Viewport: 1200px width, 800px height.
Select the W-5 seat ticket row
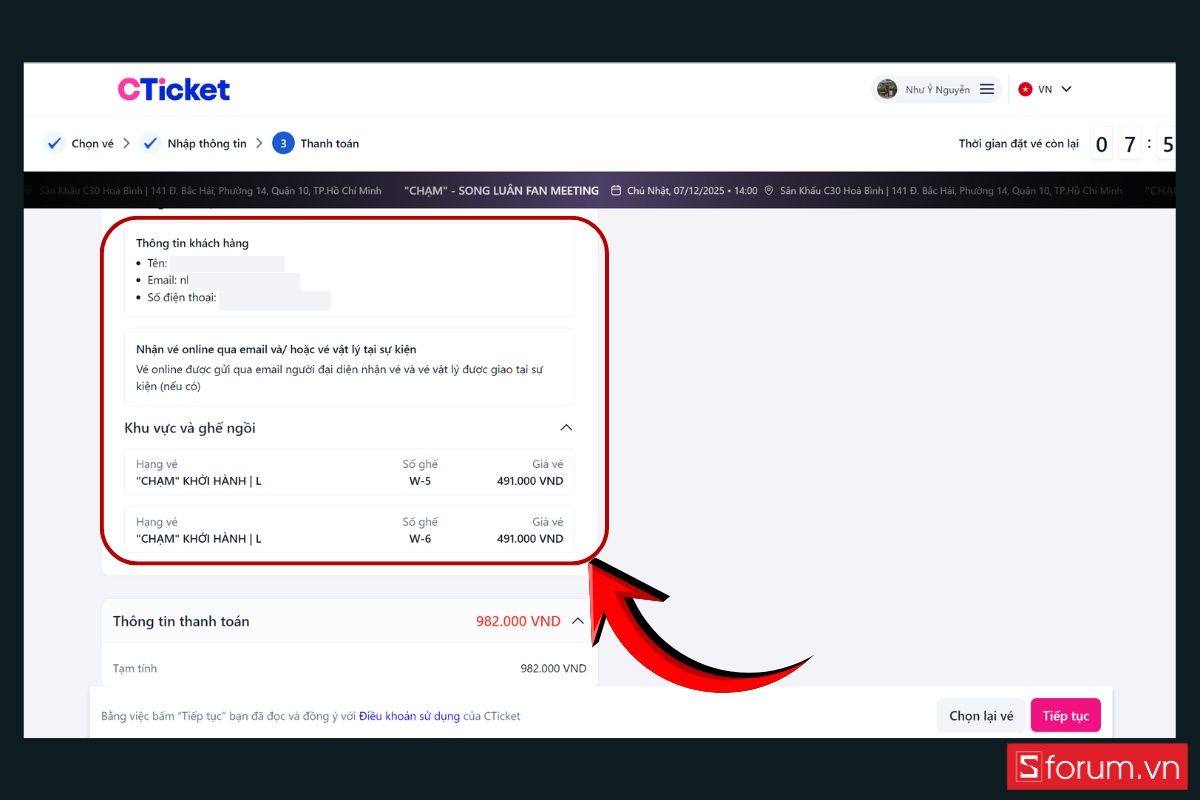(349, 472)
